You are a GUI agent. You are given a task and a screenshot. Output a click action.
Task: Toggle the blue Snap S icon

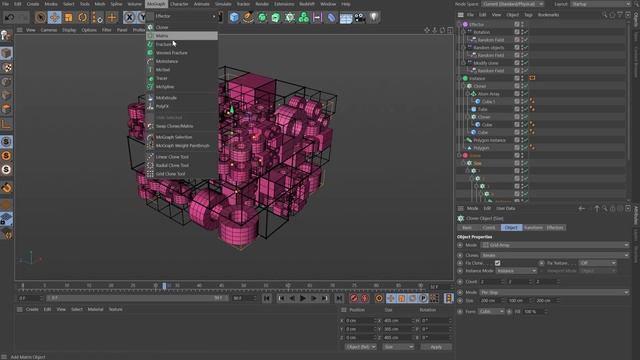[x=6, y=142]
